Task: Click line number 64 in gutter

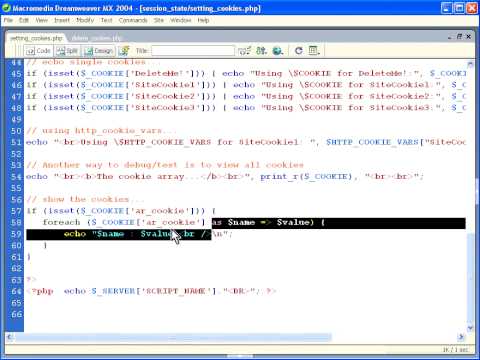Action: click(16, 291)
